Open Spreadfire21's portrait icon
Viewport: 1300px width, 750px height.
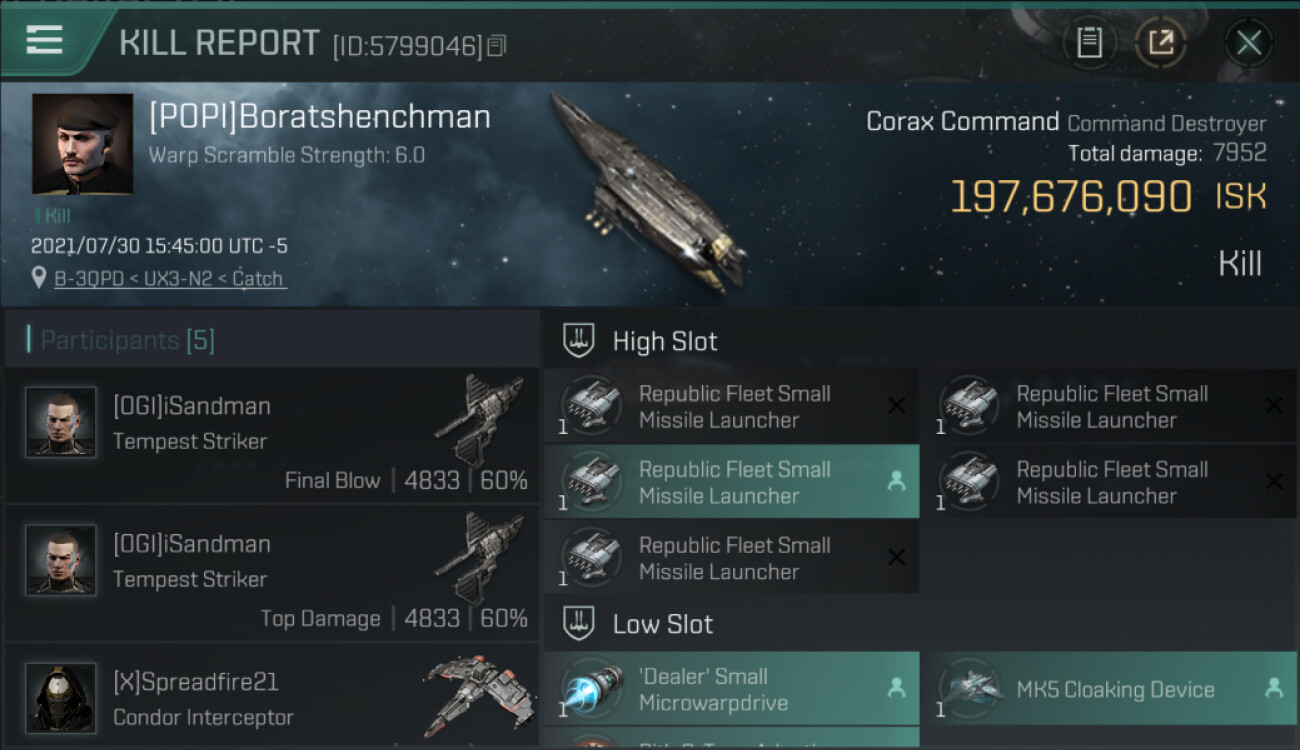(61, 697)
